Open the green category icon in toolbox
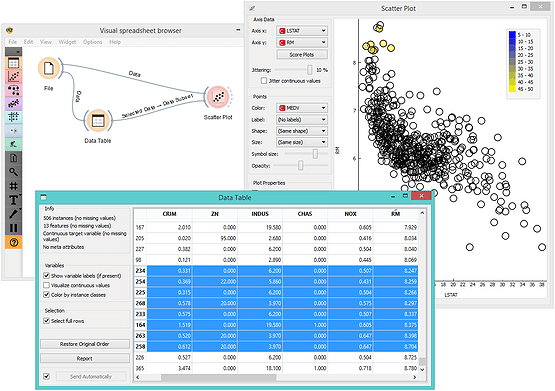Screen dimensions: 555x391 pyautogui.click(x=13, y=144)
